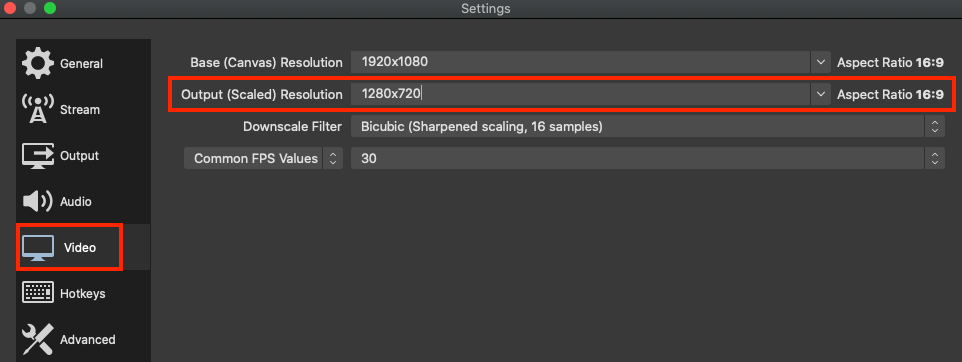This screenshot has width=962, height=362.
Task: Click the 1280x720 output resolution field
Action: pyautogui.click(x=581, y=94)
